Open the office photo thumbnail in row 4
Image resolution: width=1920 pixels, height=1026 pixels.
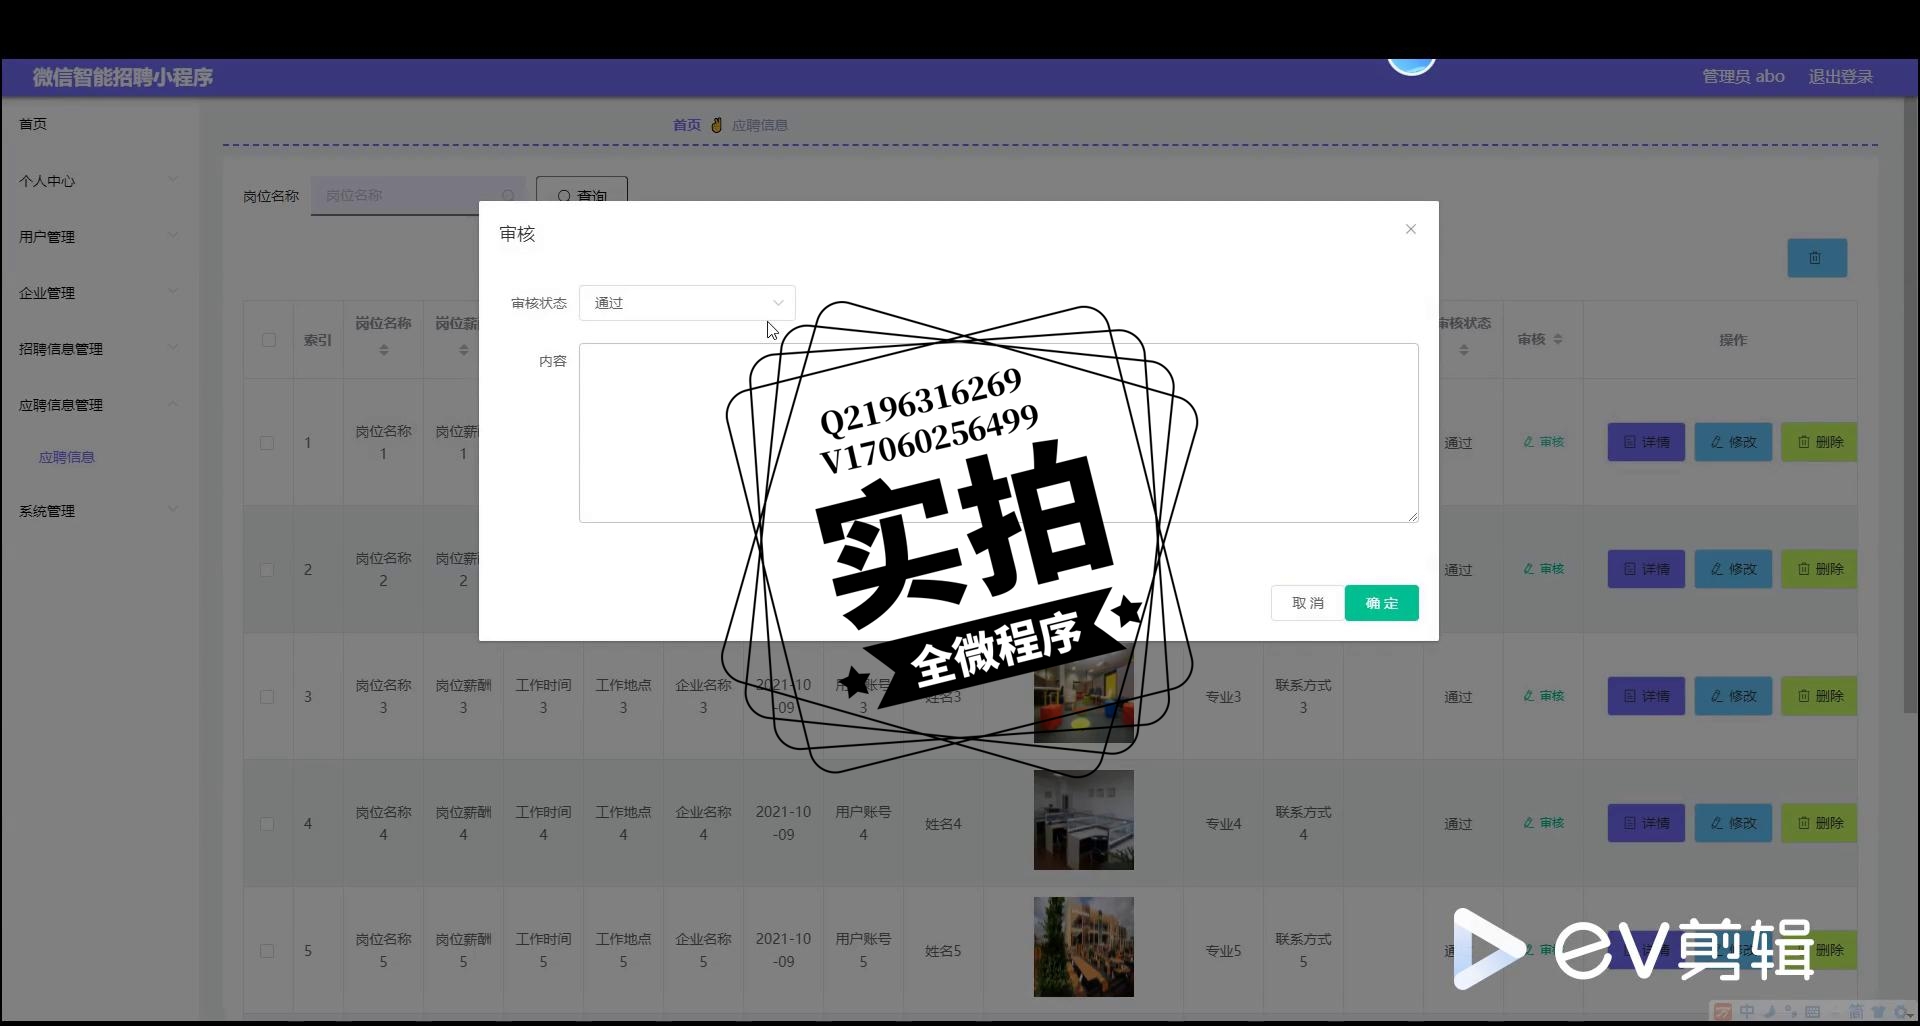(x=1083, y=820)
